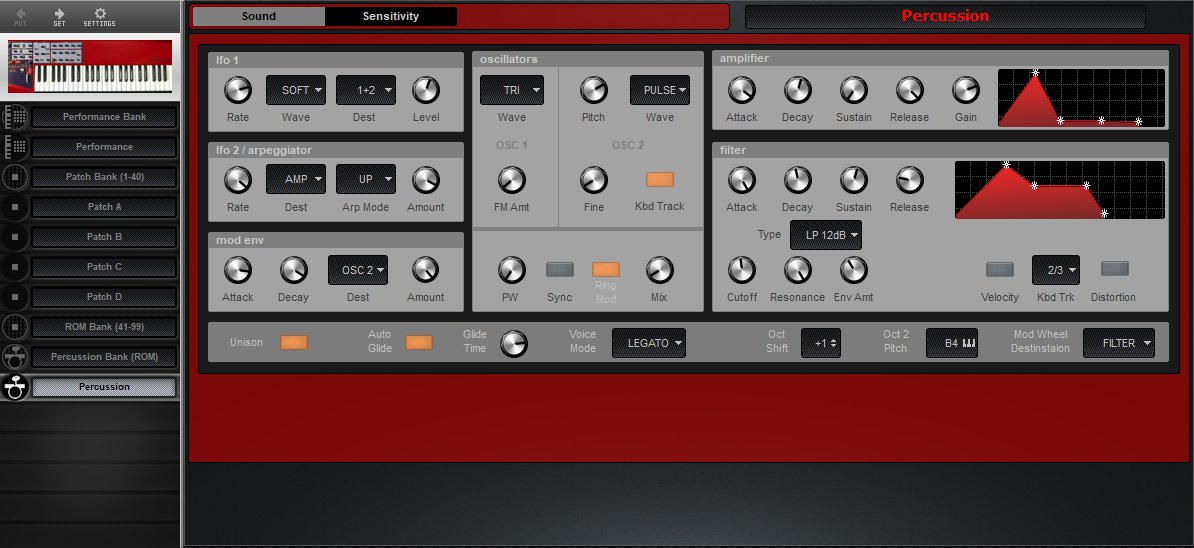This screenshot has width=1194, height=548.
Task: Switch to the Sensitivity tab
Action: [391, 16]
